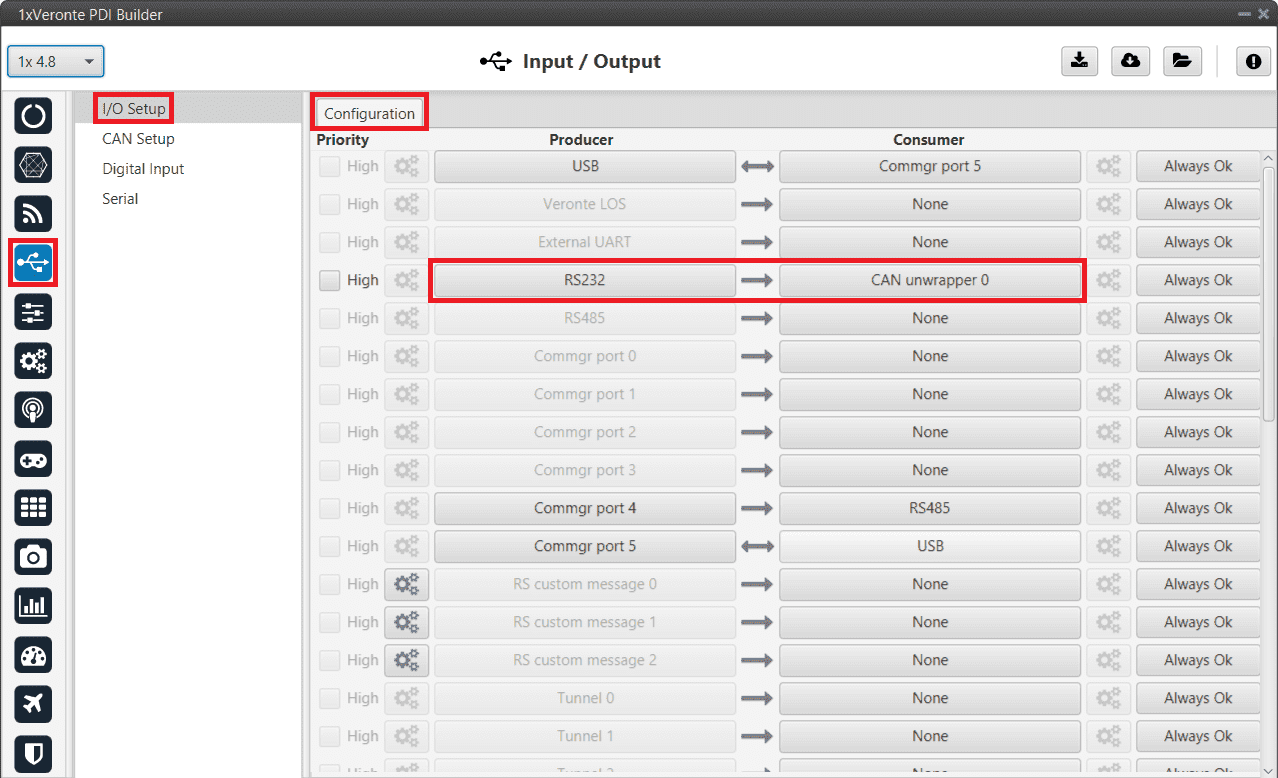Open the 1x 4.8 version dropdown
Screen dimensions: 1278x778
[56, 62]
